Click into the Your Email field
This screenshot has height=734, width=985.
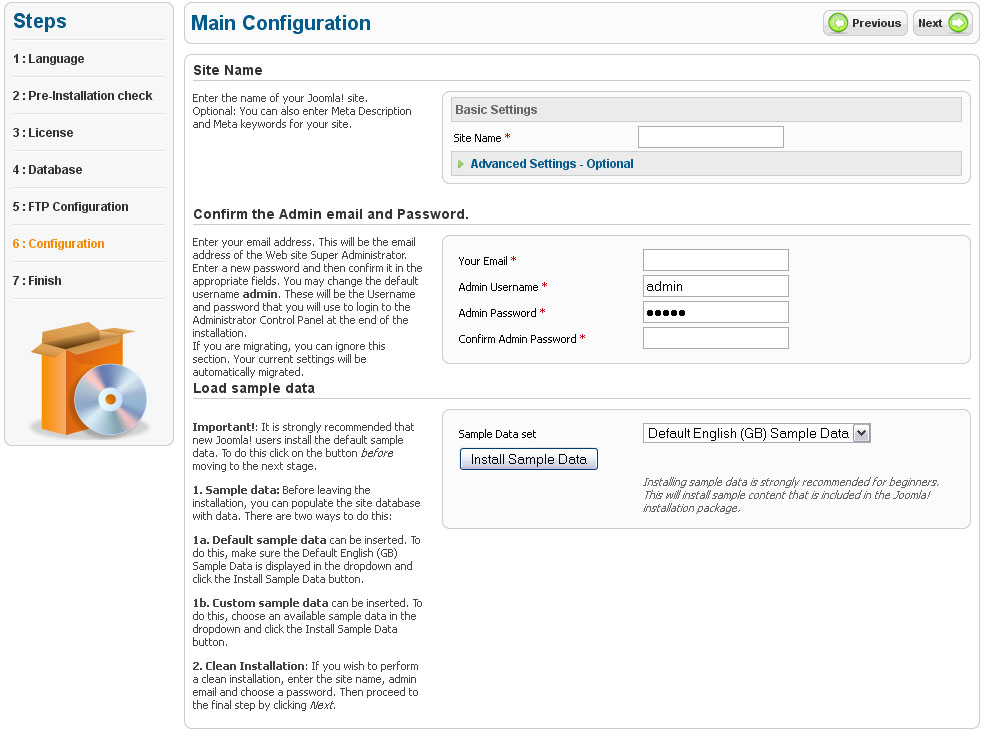click(x=715, y=260)
